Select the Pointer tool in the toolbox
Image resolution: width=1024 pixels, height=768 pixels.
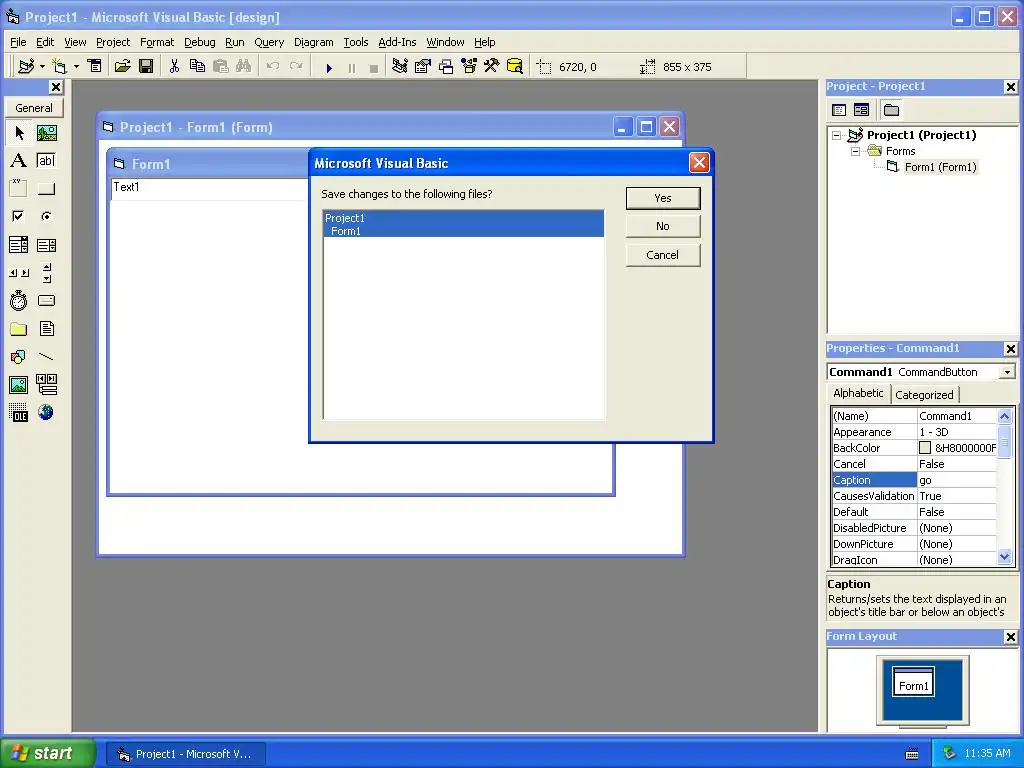19,133
